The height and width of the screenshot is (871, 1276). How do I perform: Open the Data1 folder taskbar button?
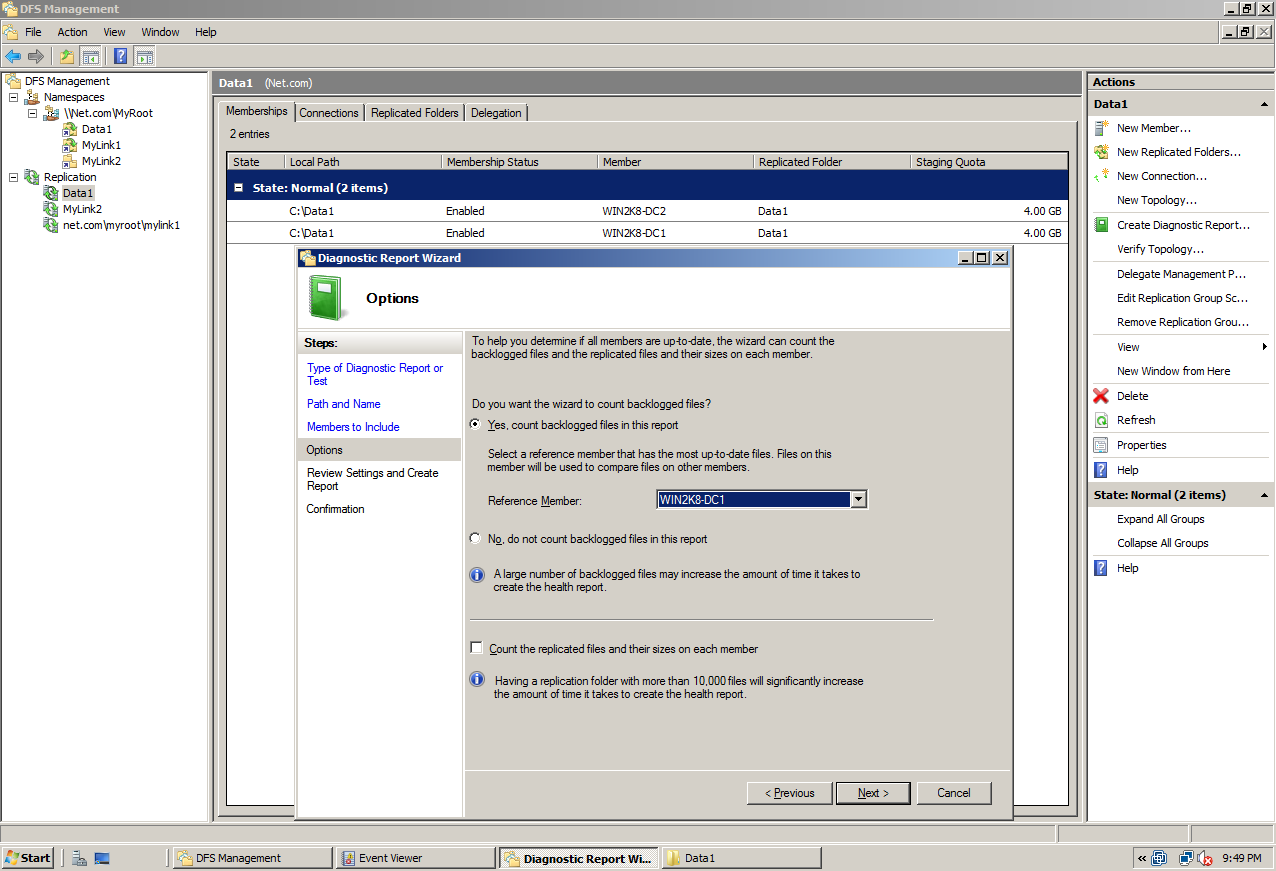(741, 858)
